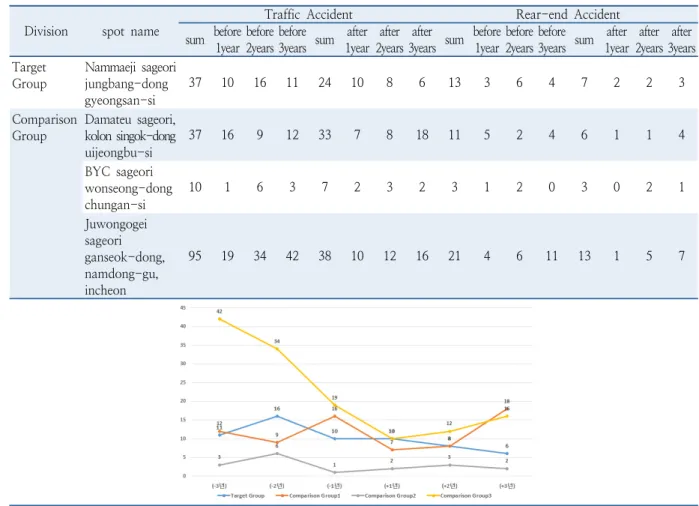Screen dimensions: 699x506
Task: Click first sum value 37 in Damateu row
Action: point(195,135)
